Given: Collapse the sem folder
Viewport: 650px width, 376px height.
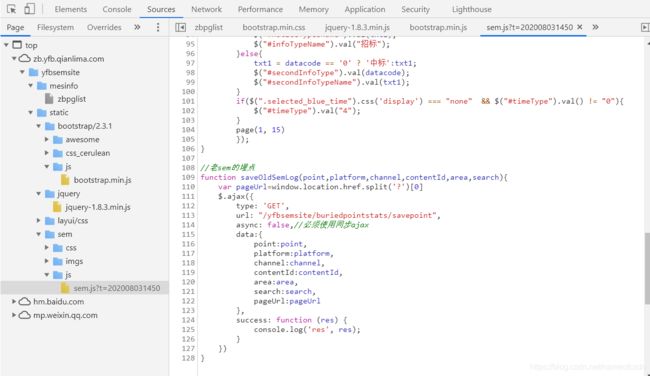Looking at the screenshot, I should tap(39, 234).
